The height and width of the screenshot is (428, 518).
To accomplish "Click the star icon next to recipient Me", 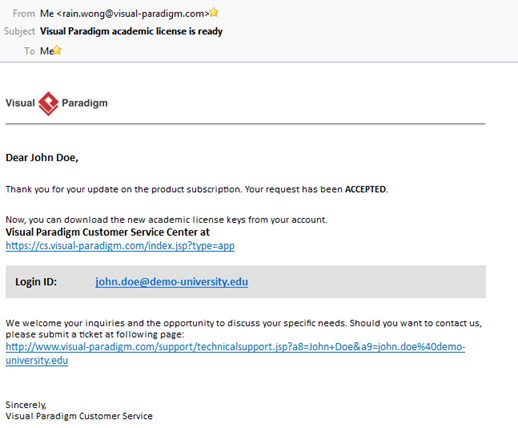I will coord(57,50).
